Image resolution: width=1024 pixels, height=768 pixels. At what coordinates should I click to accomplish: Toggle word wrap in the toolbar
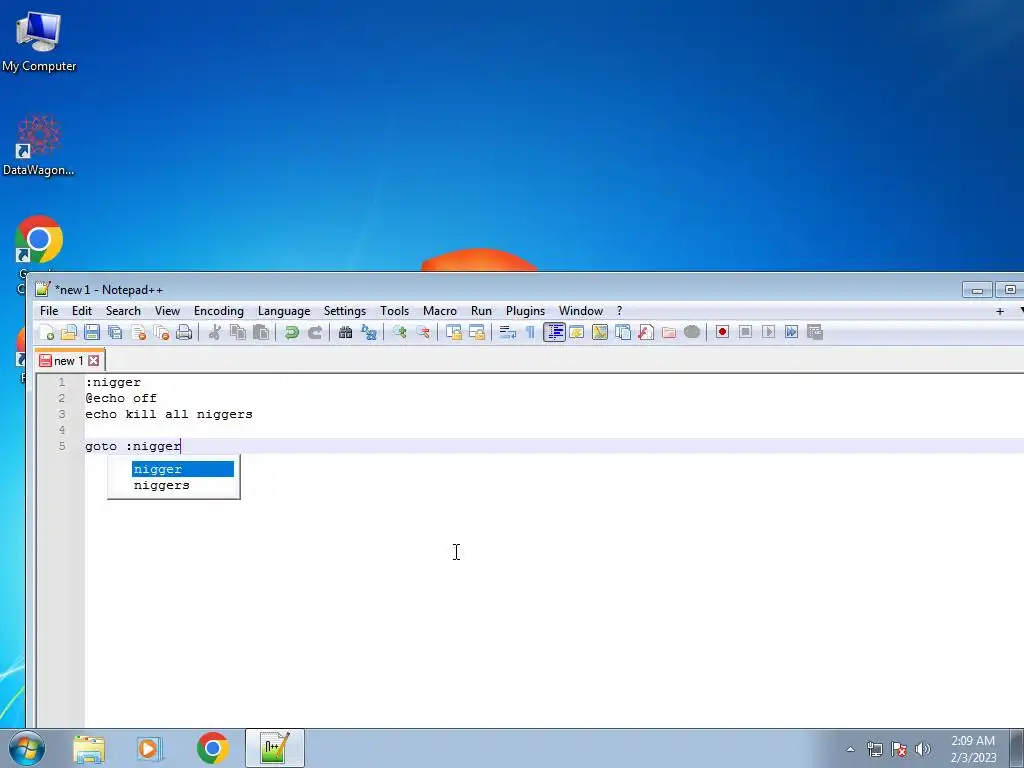point(507,332)
